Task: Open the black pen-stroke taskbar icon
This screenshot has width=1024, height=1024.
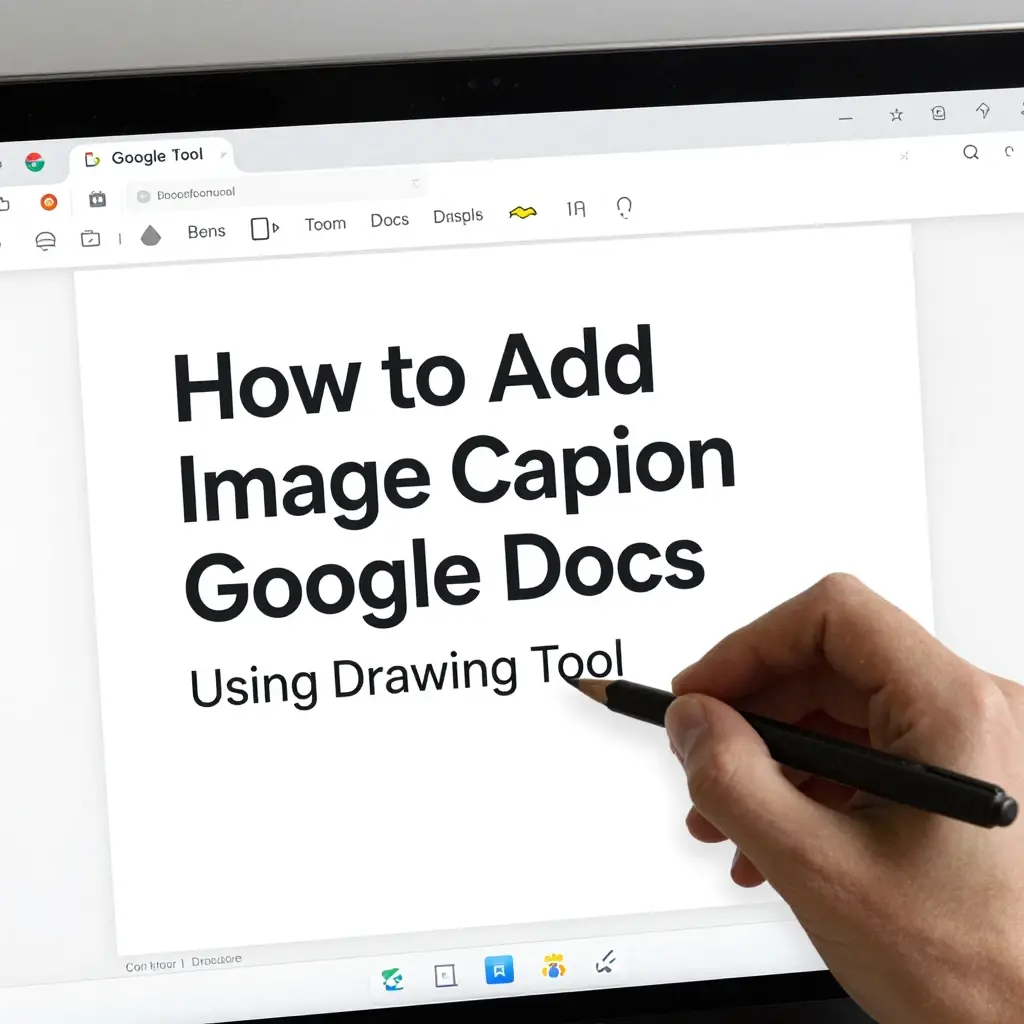Action: (x=607, y=961)
